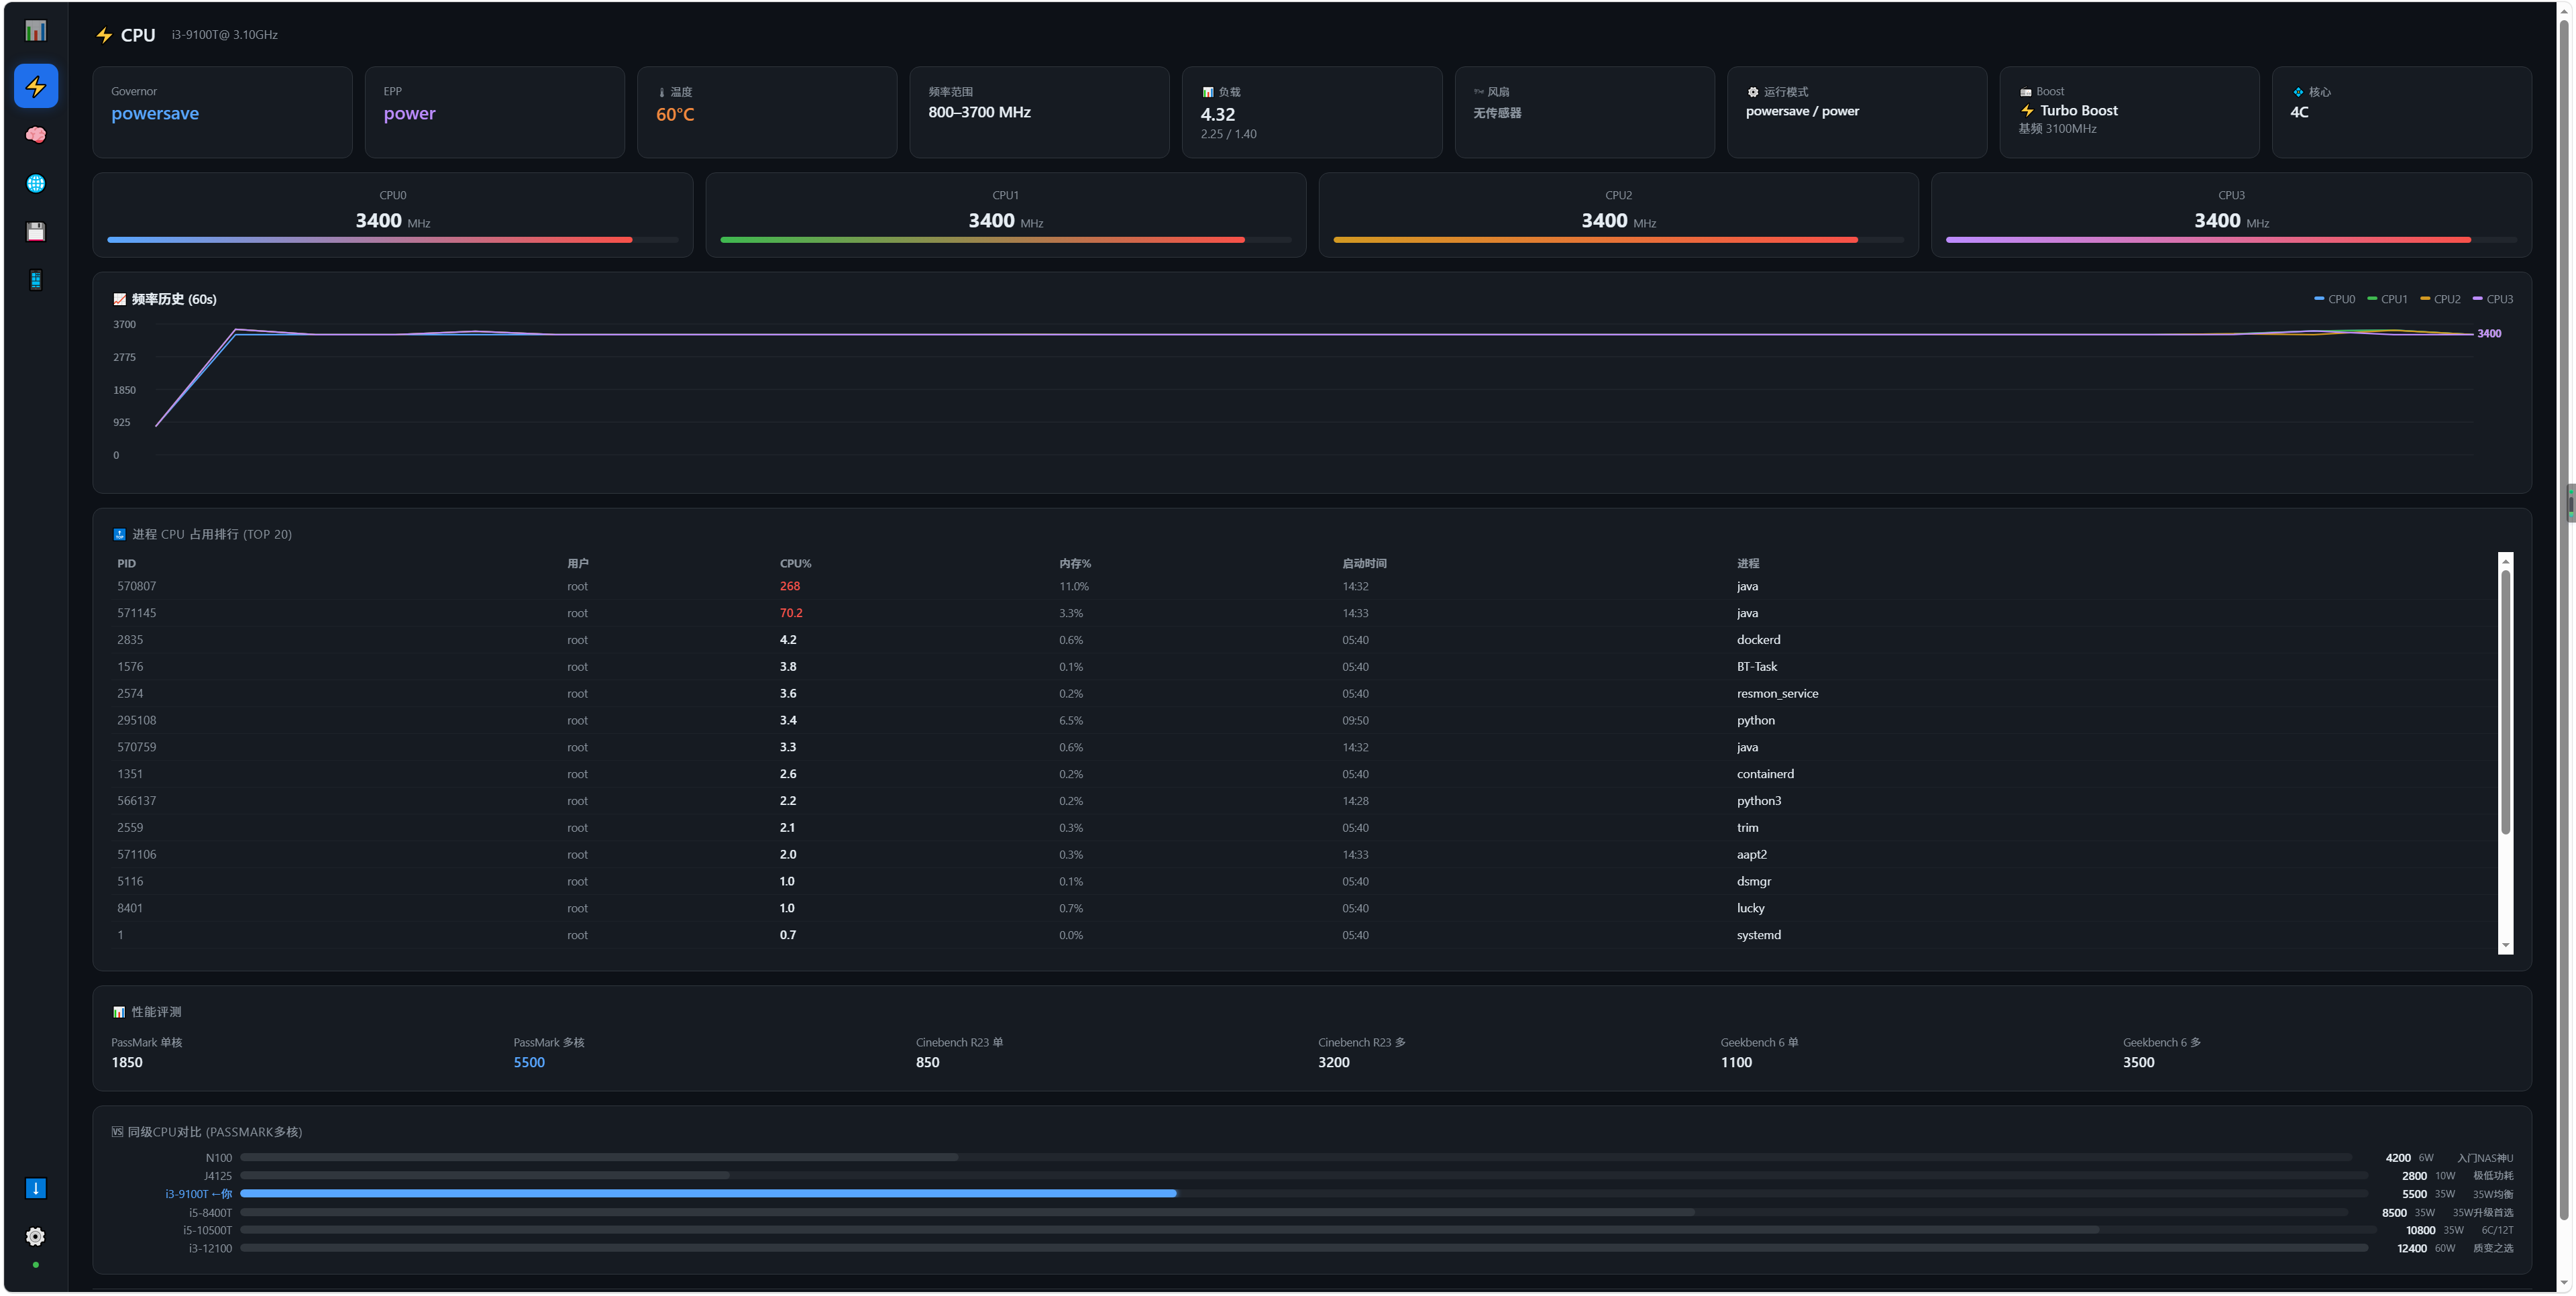Sort the process table by CPU% header

point(795,564)
